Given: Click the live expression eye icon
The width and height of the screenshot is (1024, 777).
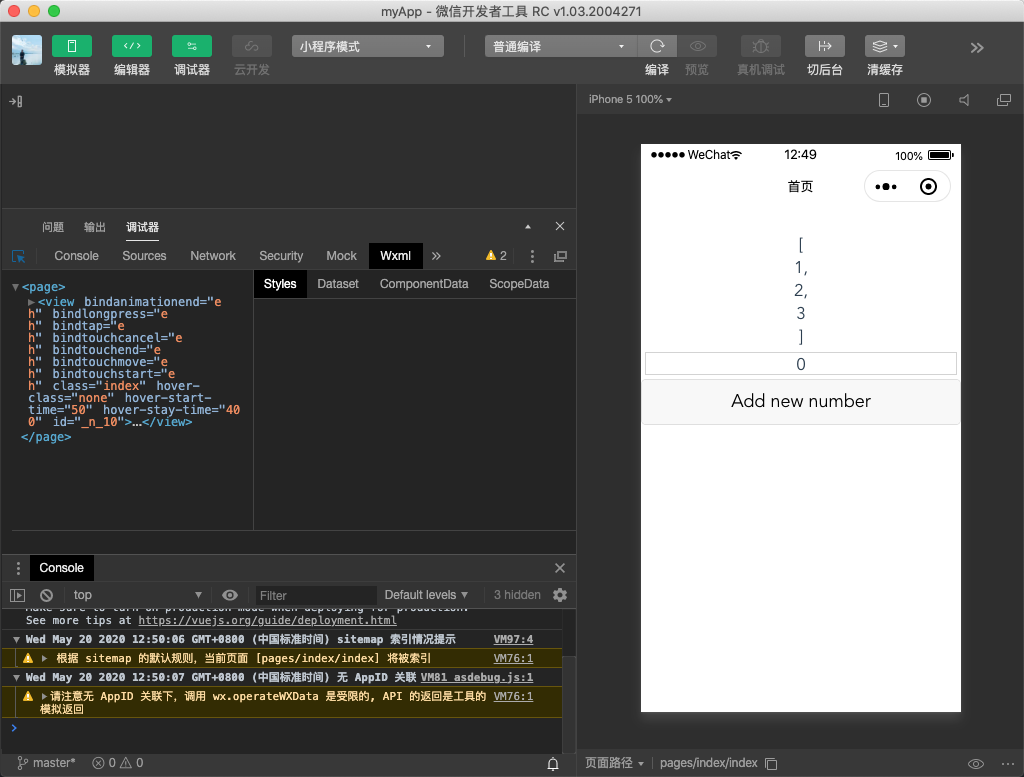Looking at the screenshot, I should pos(230,595).
